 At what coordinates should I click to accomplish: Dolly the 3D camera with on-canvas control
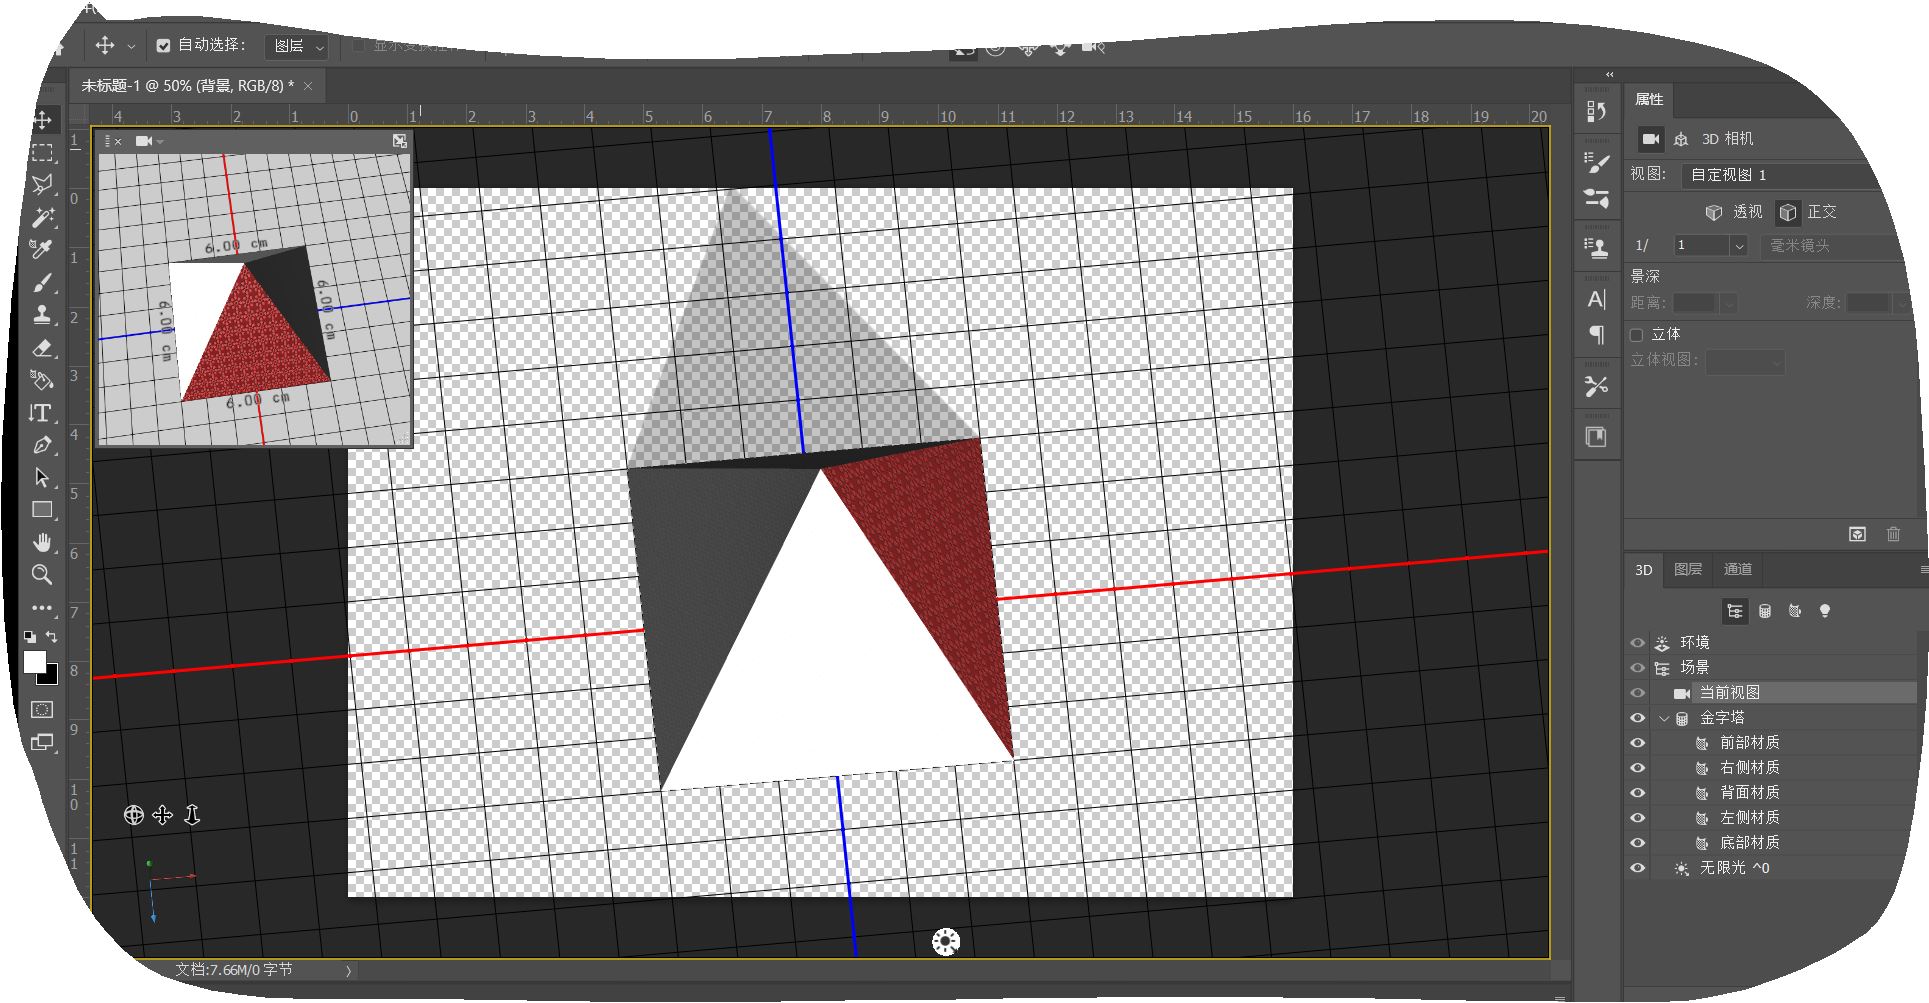192,815
